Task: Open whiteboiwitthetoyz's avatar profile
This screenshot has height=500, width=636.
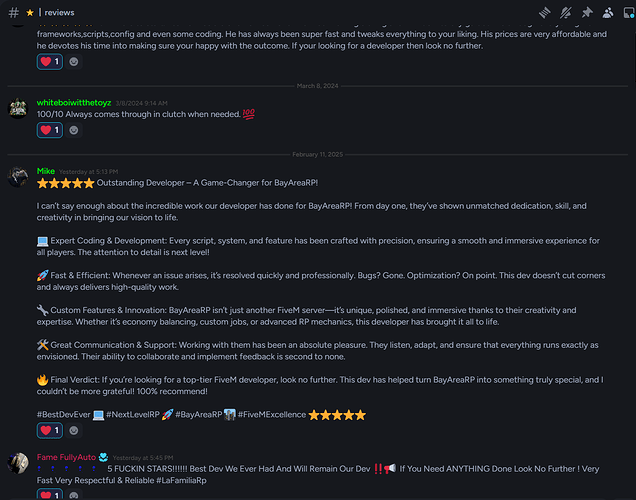Action: coord(18,109)
